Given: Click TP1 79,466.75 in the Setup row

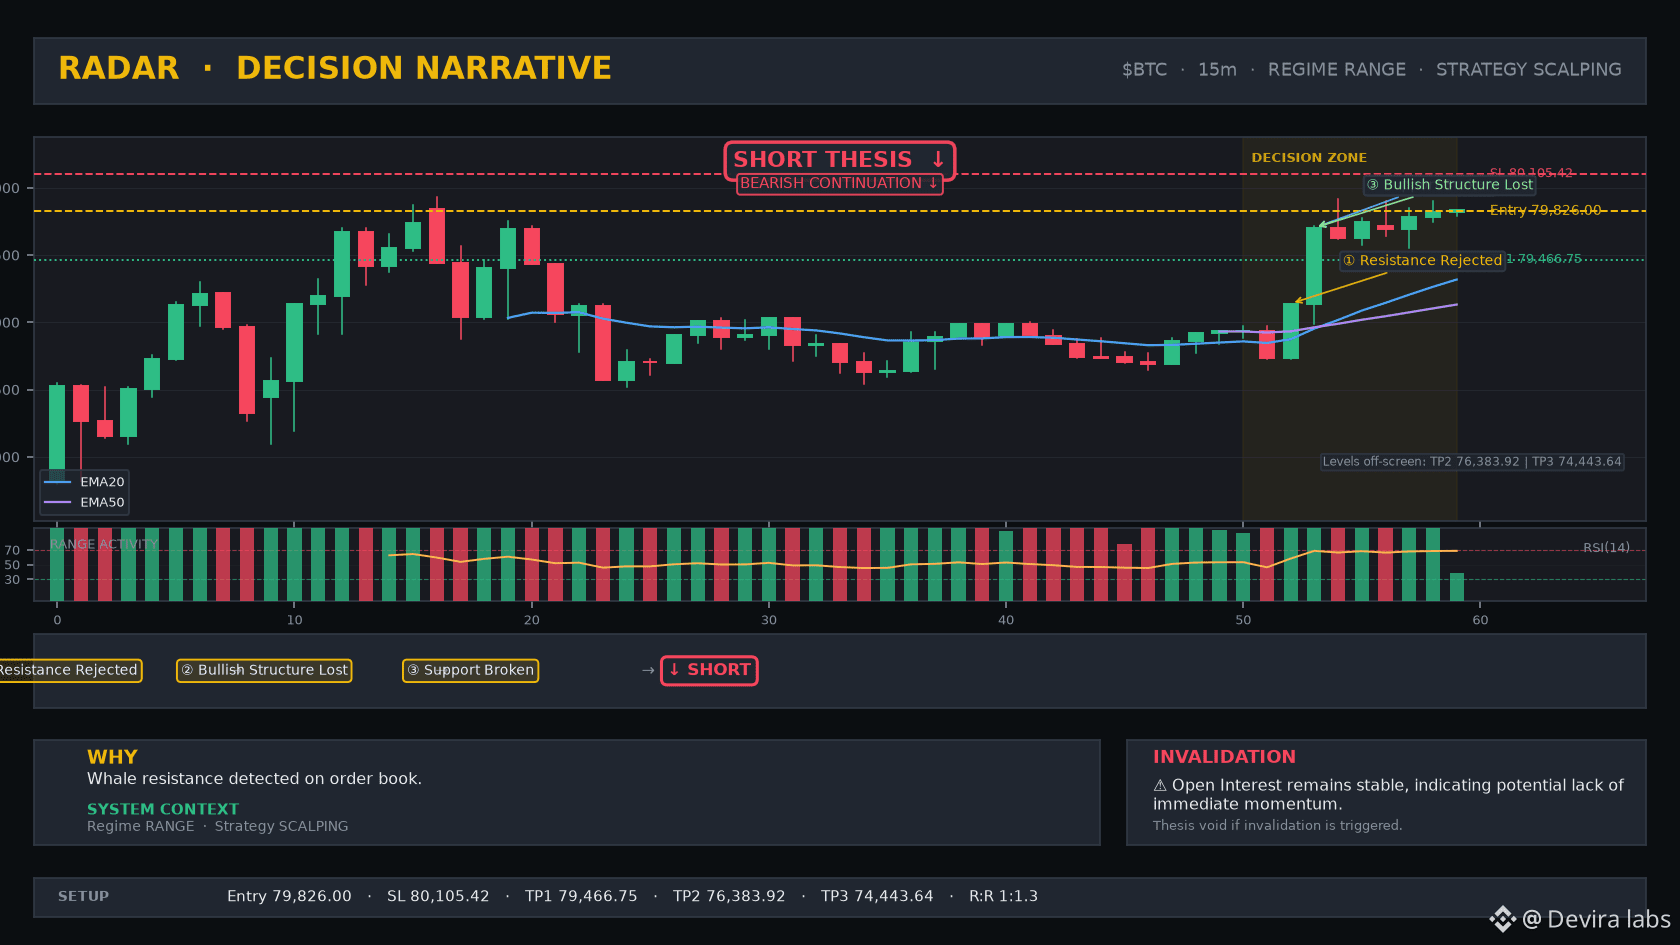Looking at the screenshot, I should pos(581,896).
